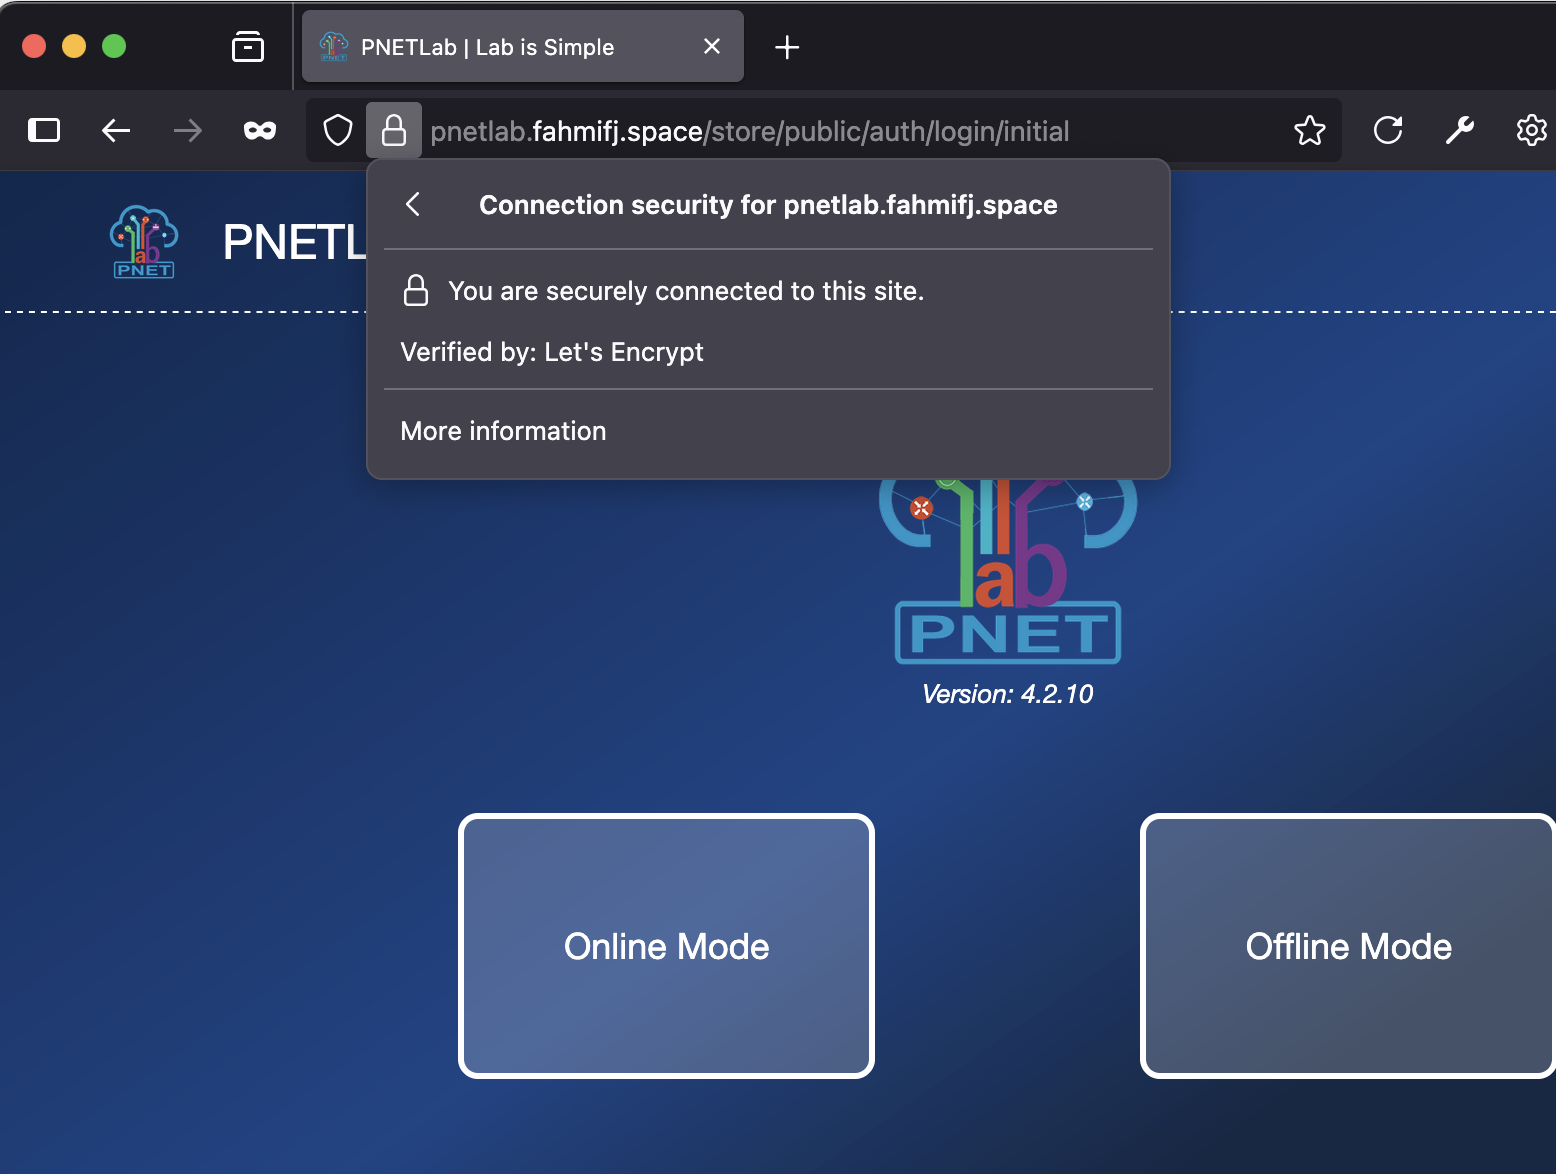This screenshot has height=1174, width=1556.
Task: Open the tracking protection shield icon
Action: click(338, 130)
